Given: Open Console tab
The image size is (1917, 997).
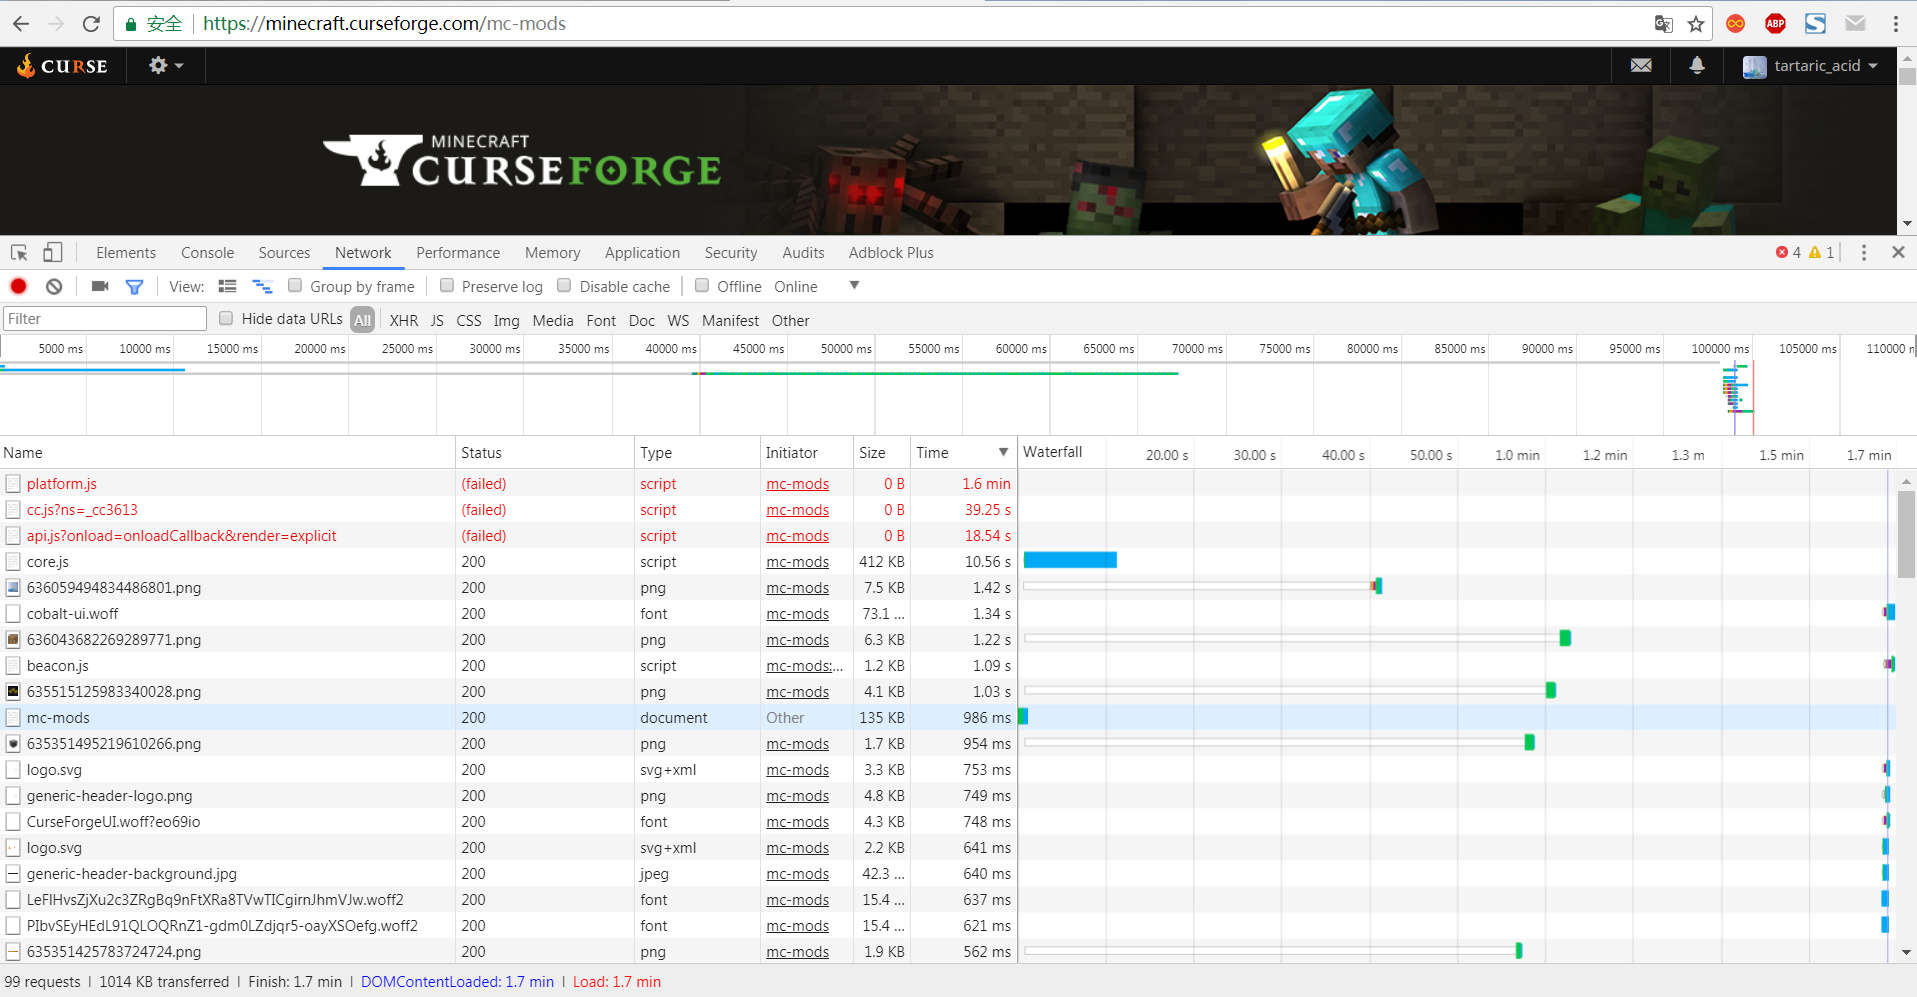Looking at the screenshot, I should click(x=207, y=253).
